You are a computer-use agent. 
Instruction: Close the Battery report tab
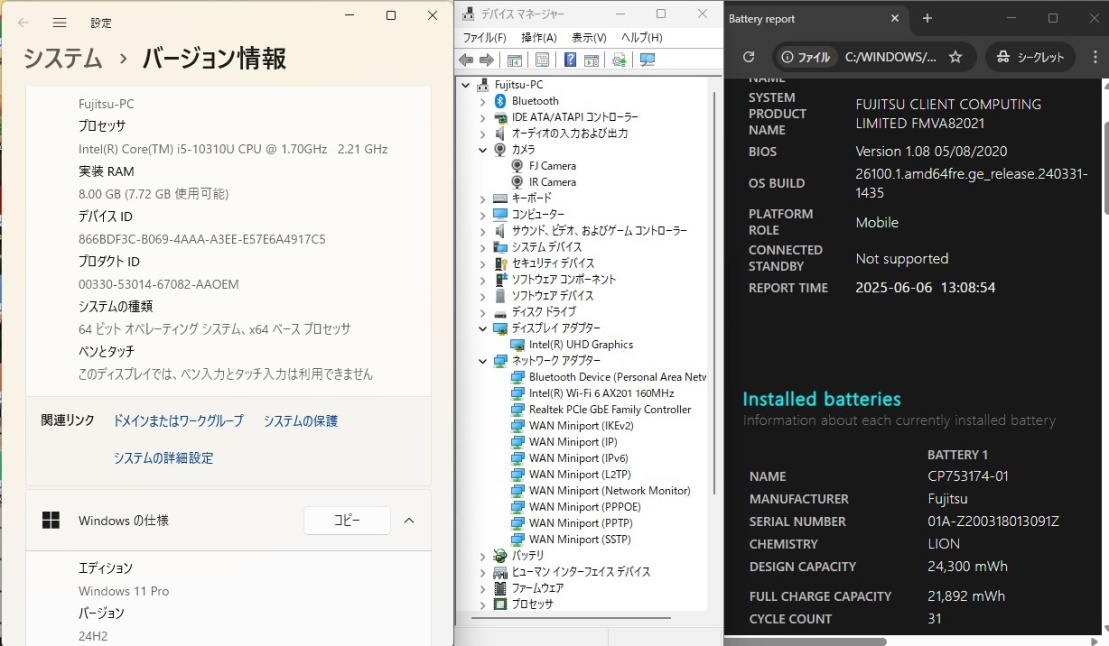(895, 18)
